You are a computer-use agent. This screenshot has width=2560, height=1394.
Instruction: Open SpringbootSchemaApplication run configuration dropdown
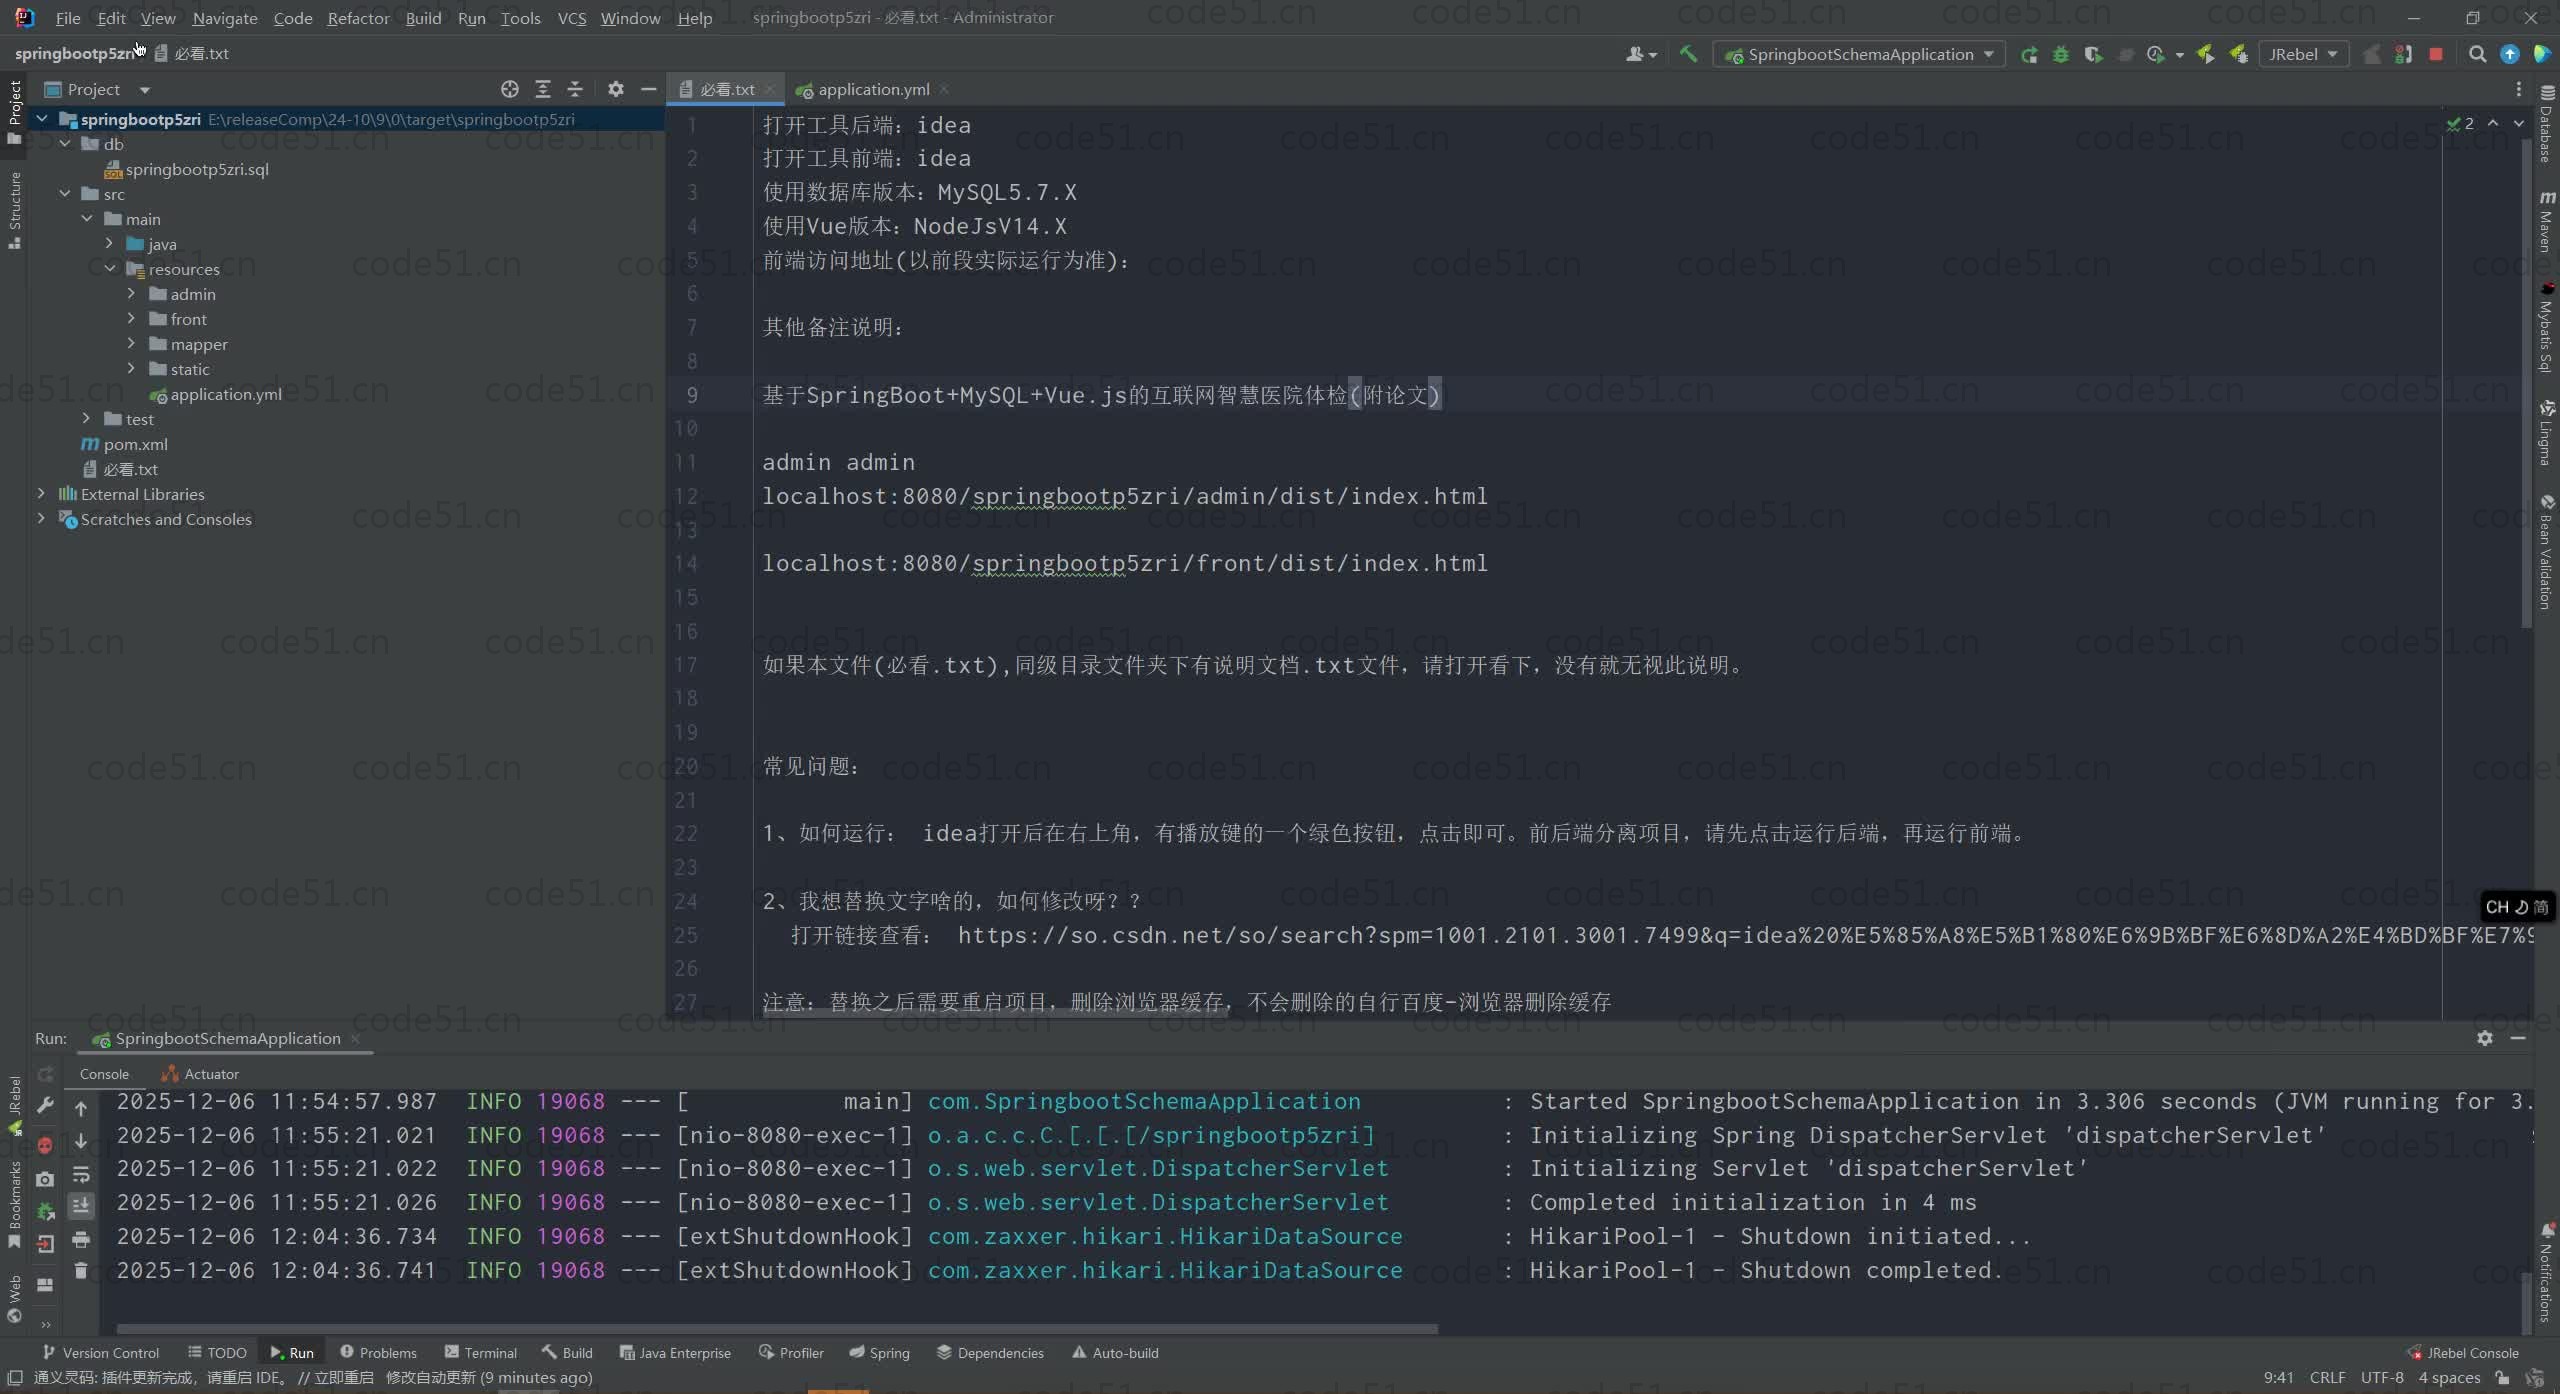(1860, 54)
